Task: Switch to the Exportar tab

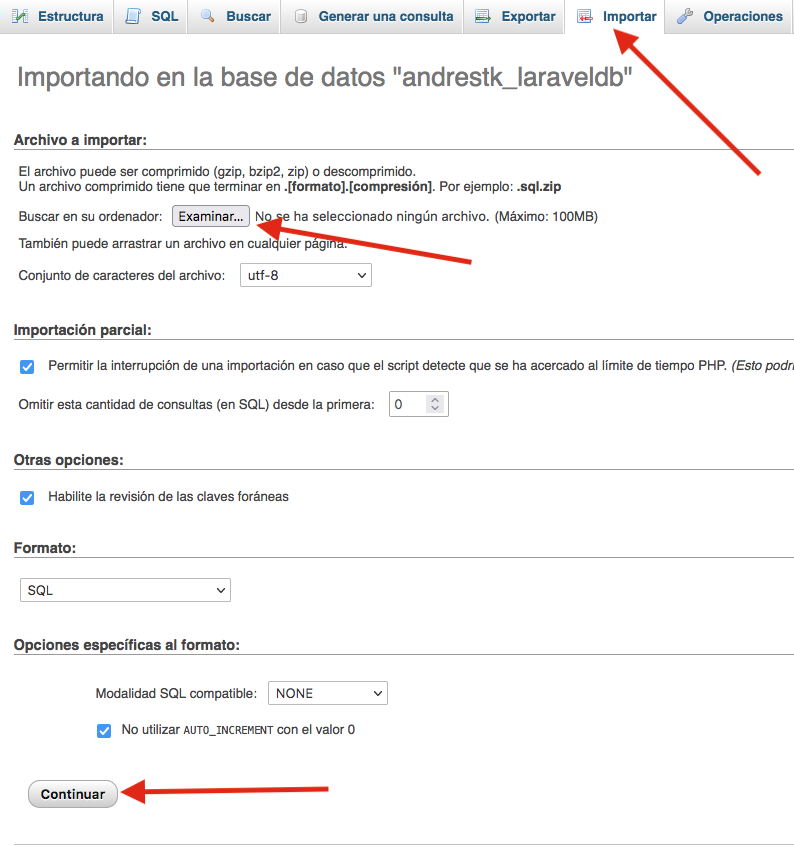Action: pyautogui.click(x=514, y=16)
